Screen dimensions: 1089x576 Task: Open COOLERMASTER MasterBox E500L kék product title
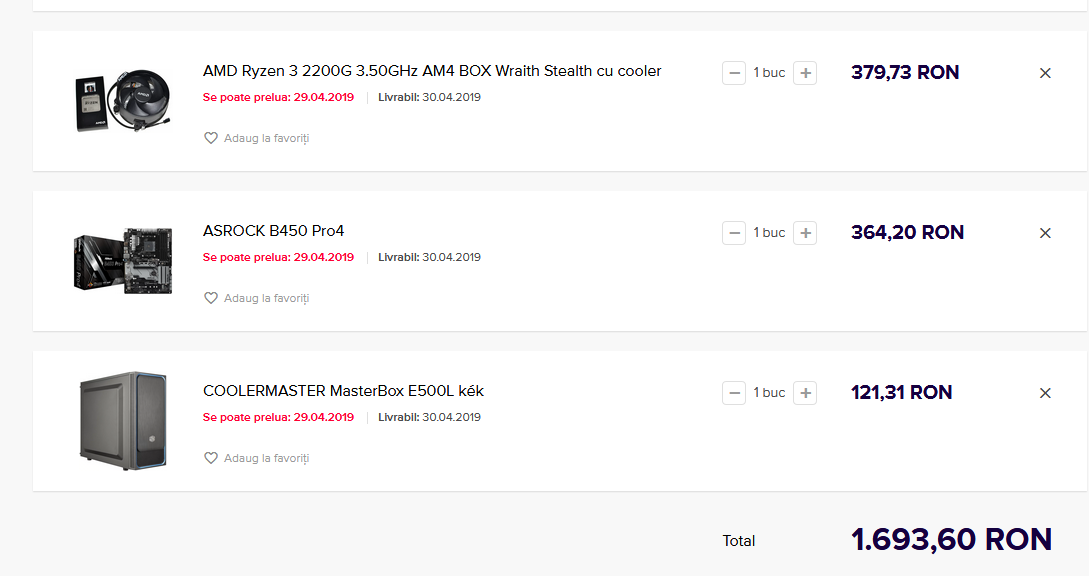pos(343,390)
